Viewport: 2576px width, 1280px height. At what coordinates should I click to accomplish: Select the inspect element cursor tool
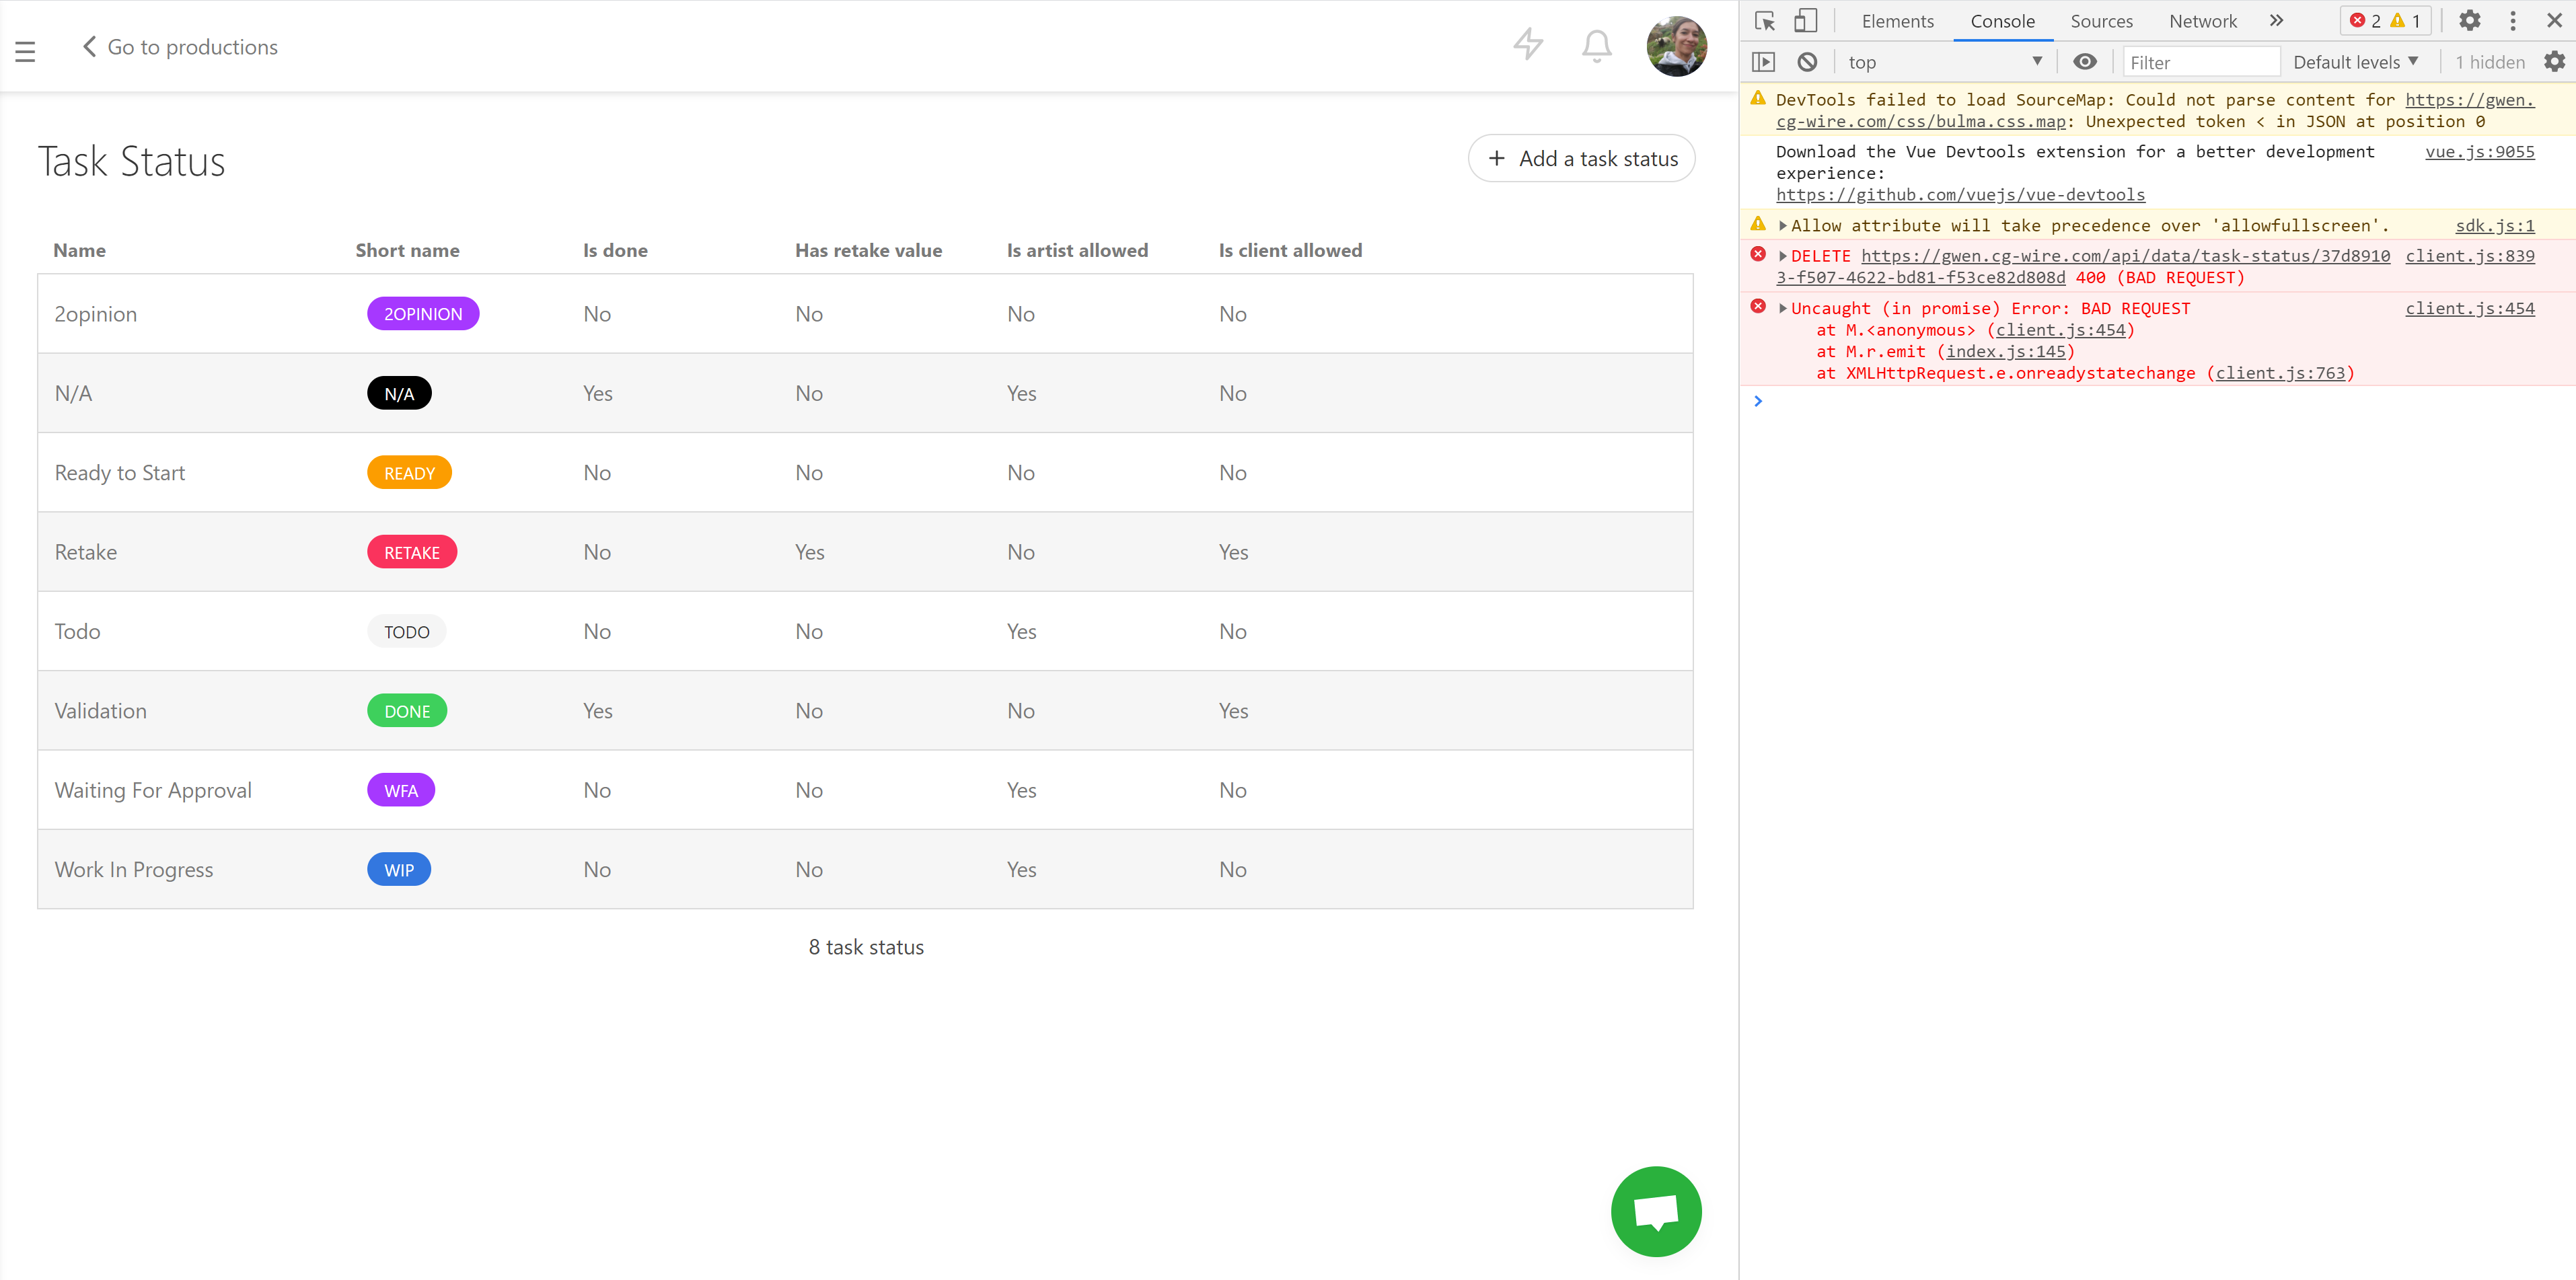click(1764, 20)
